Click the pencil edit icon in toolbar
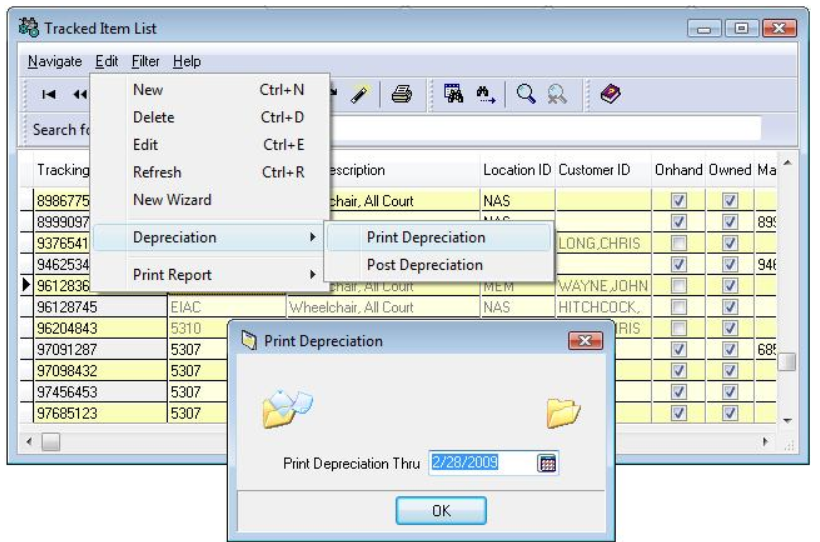The height and width of the screenshot is (542, 820). [x=361, y=94]
